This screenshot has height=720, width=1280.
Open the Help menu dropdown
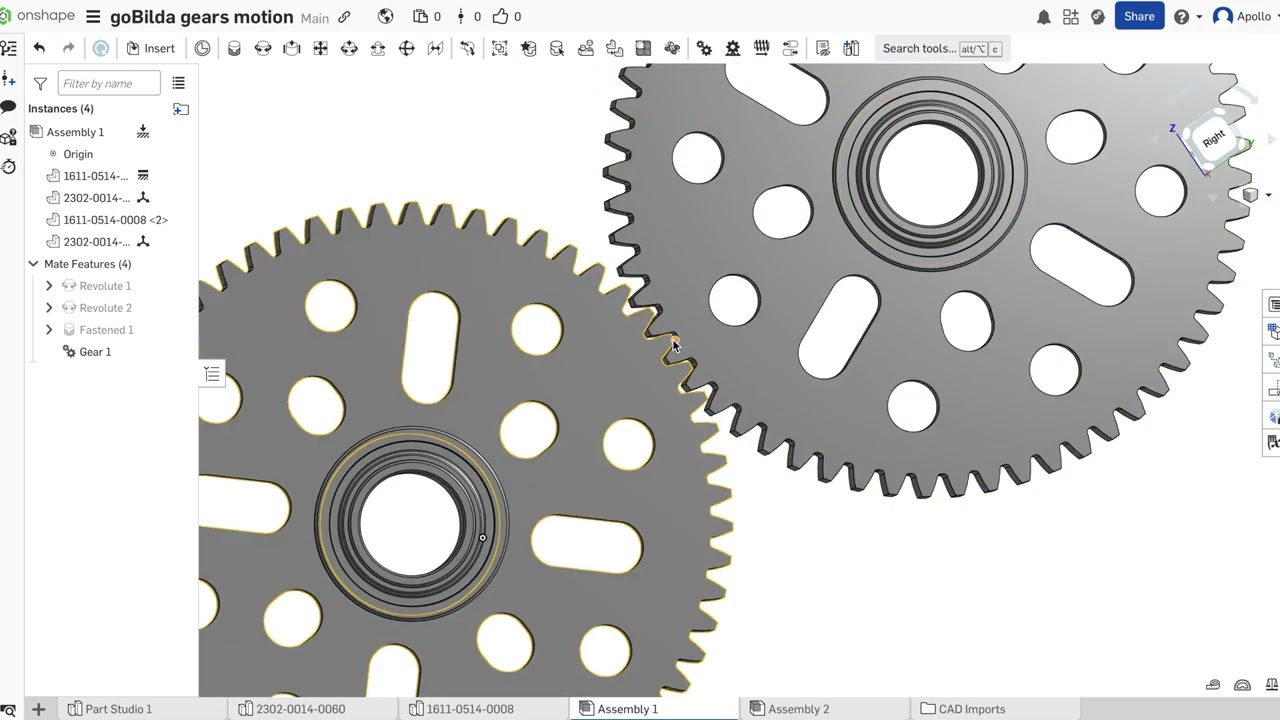tap(1187, 17)
